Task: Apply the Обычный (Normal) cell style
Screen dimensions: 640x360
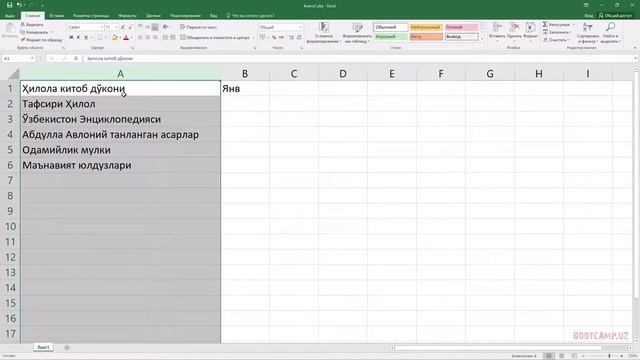Action: [x=391, y=27]
